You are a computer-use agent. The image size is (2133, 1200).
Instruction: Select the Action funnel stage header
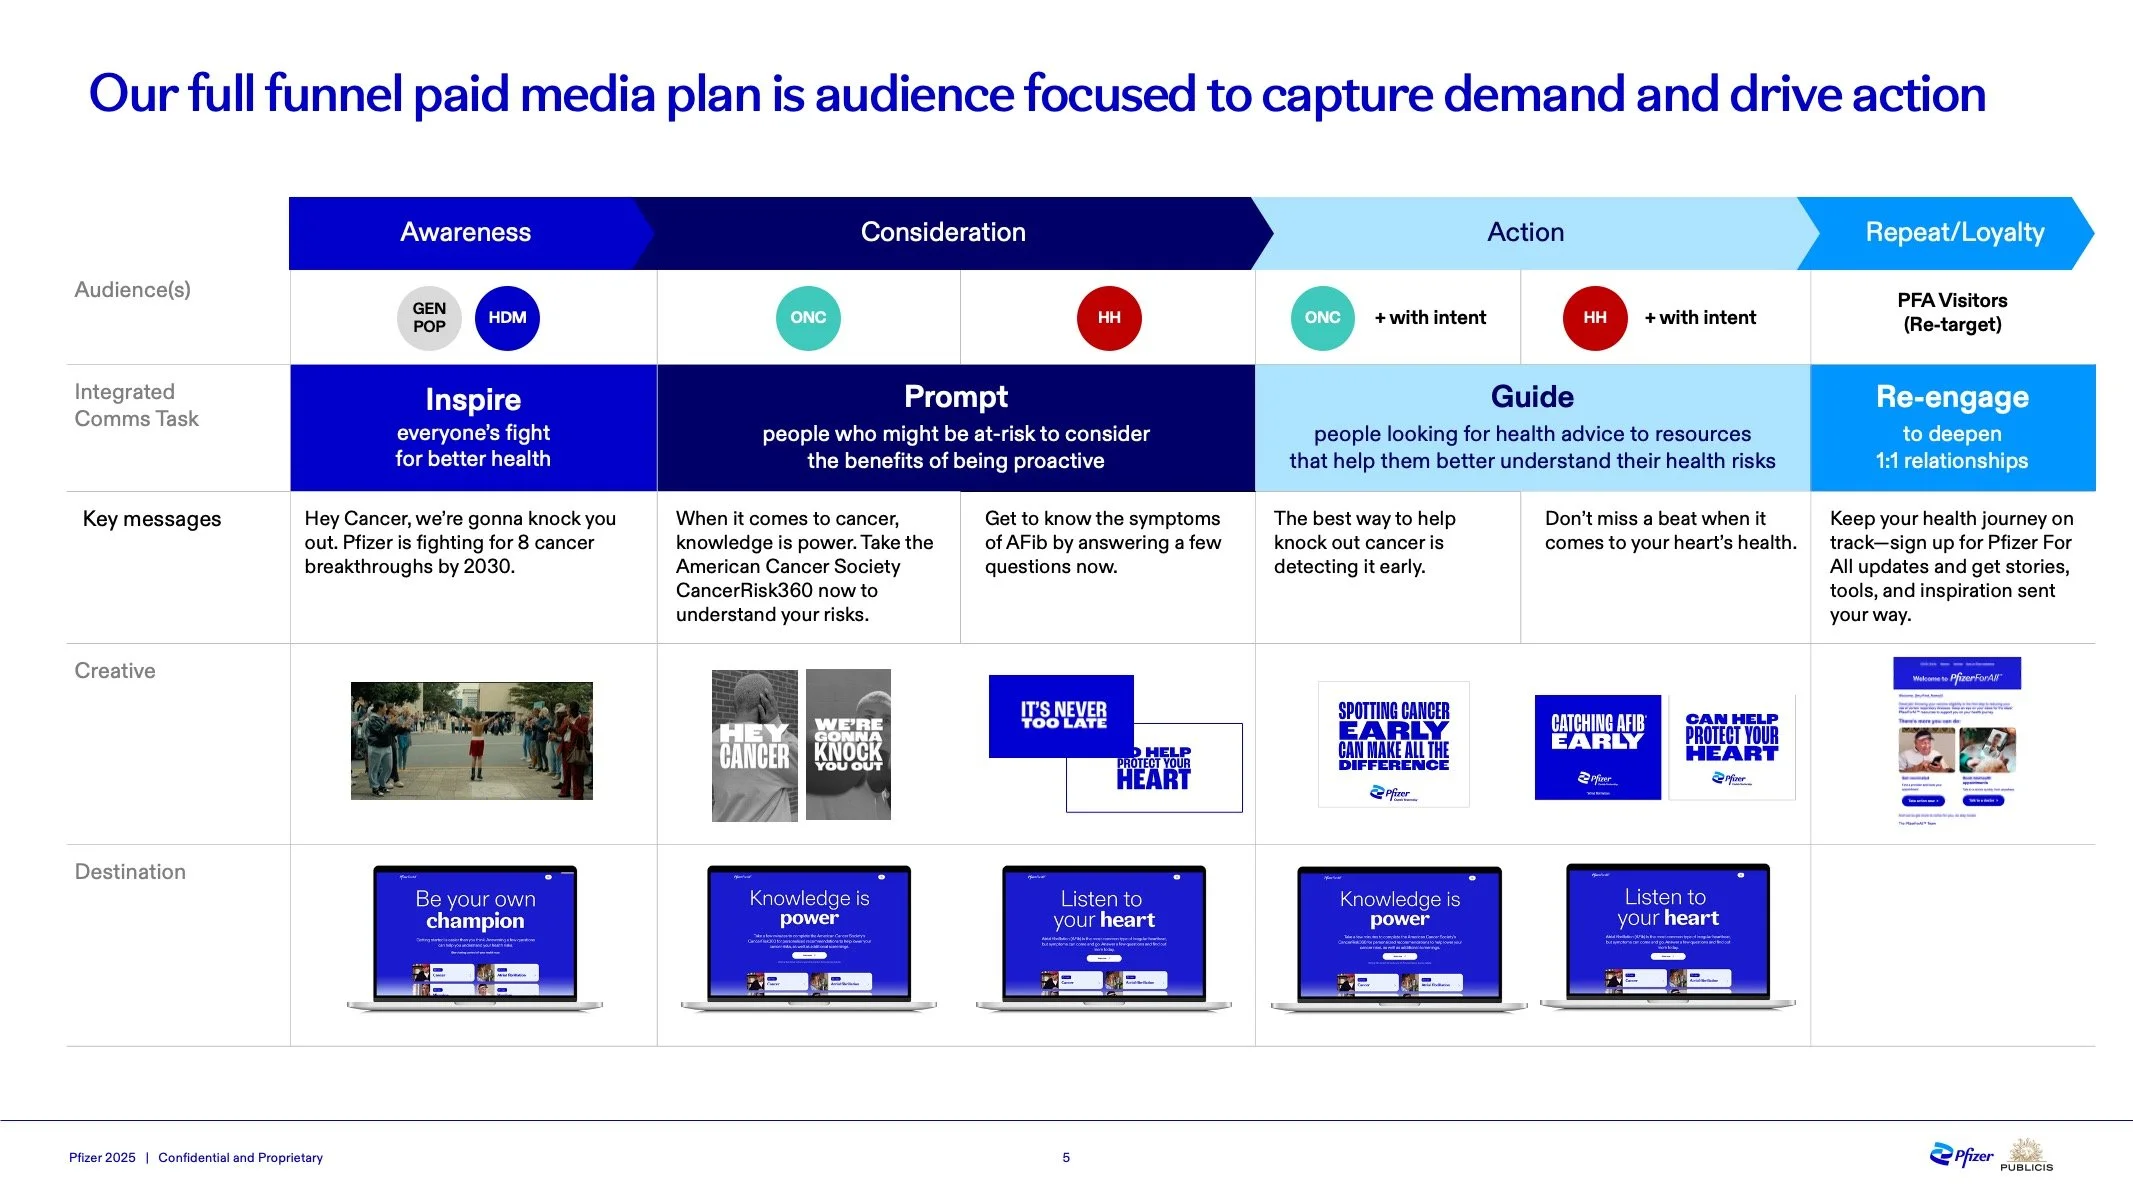point(1526,233)
